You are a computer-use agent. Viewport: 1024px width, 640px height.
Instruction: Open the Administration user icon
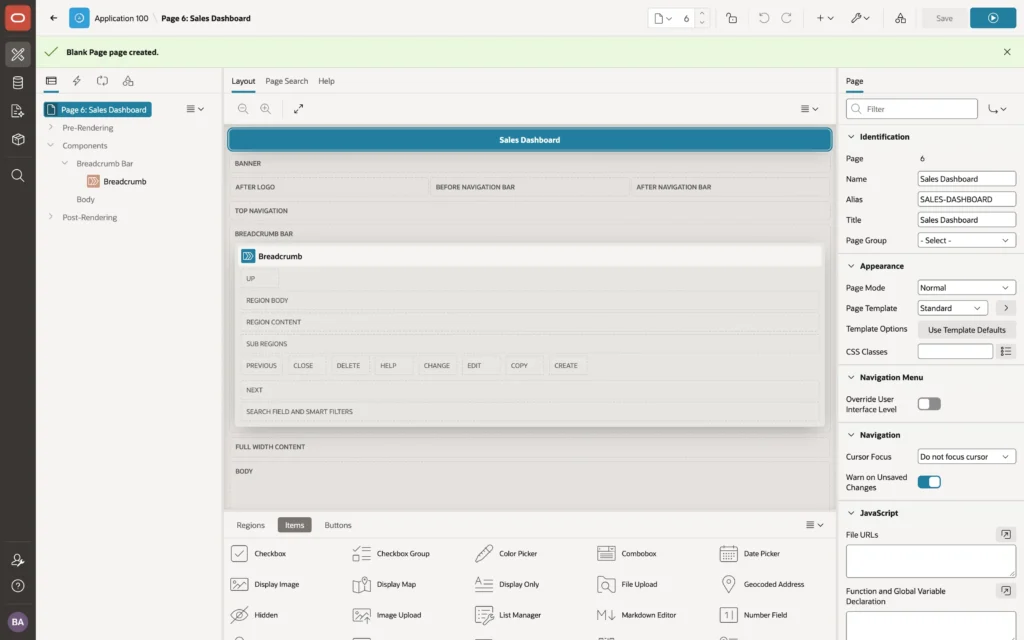(18, 560)
